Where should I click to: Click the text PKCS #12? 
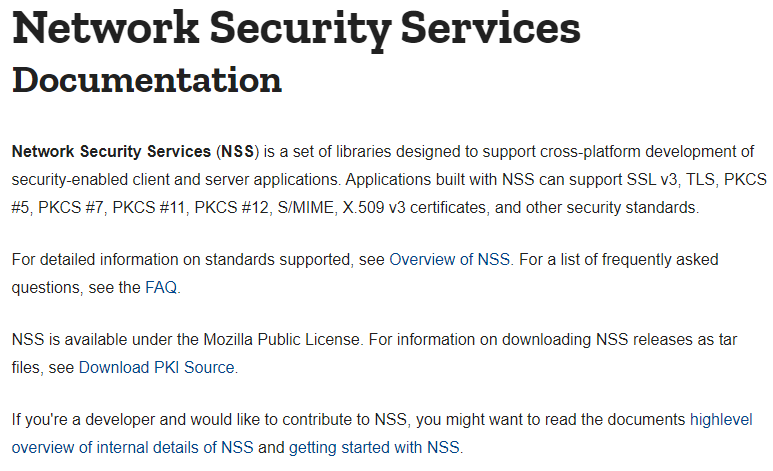coord(232,208)
